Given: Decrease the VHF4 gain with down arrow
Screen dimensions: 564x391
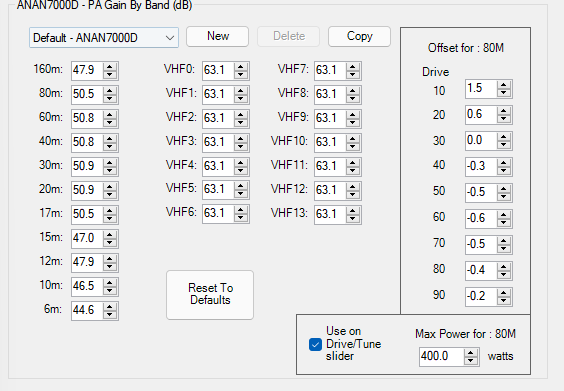Looking at the screenshot, I should [241, 170].
